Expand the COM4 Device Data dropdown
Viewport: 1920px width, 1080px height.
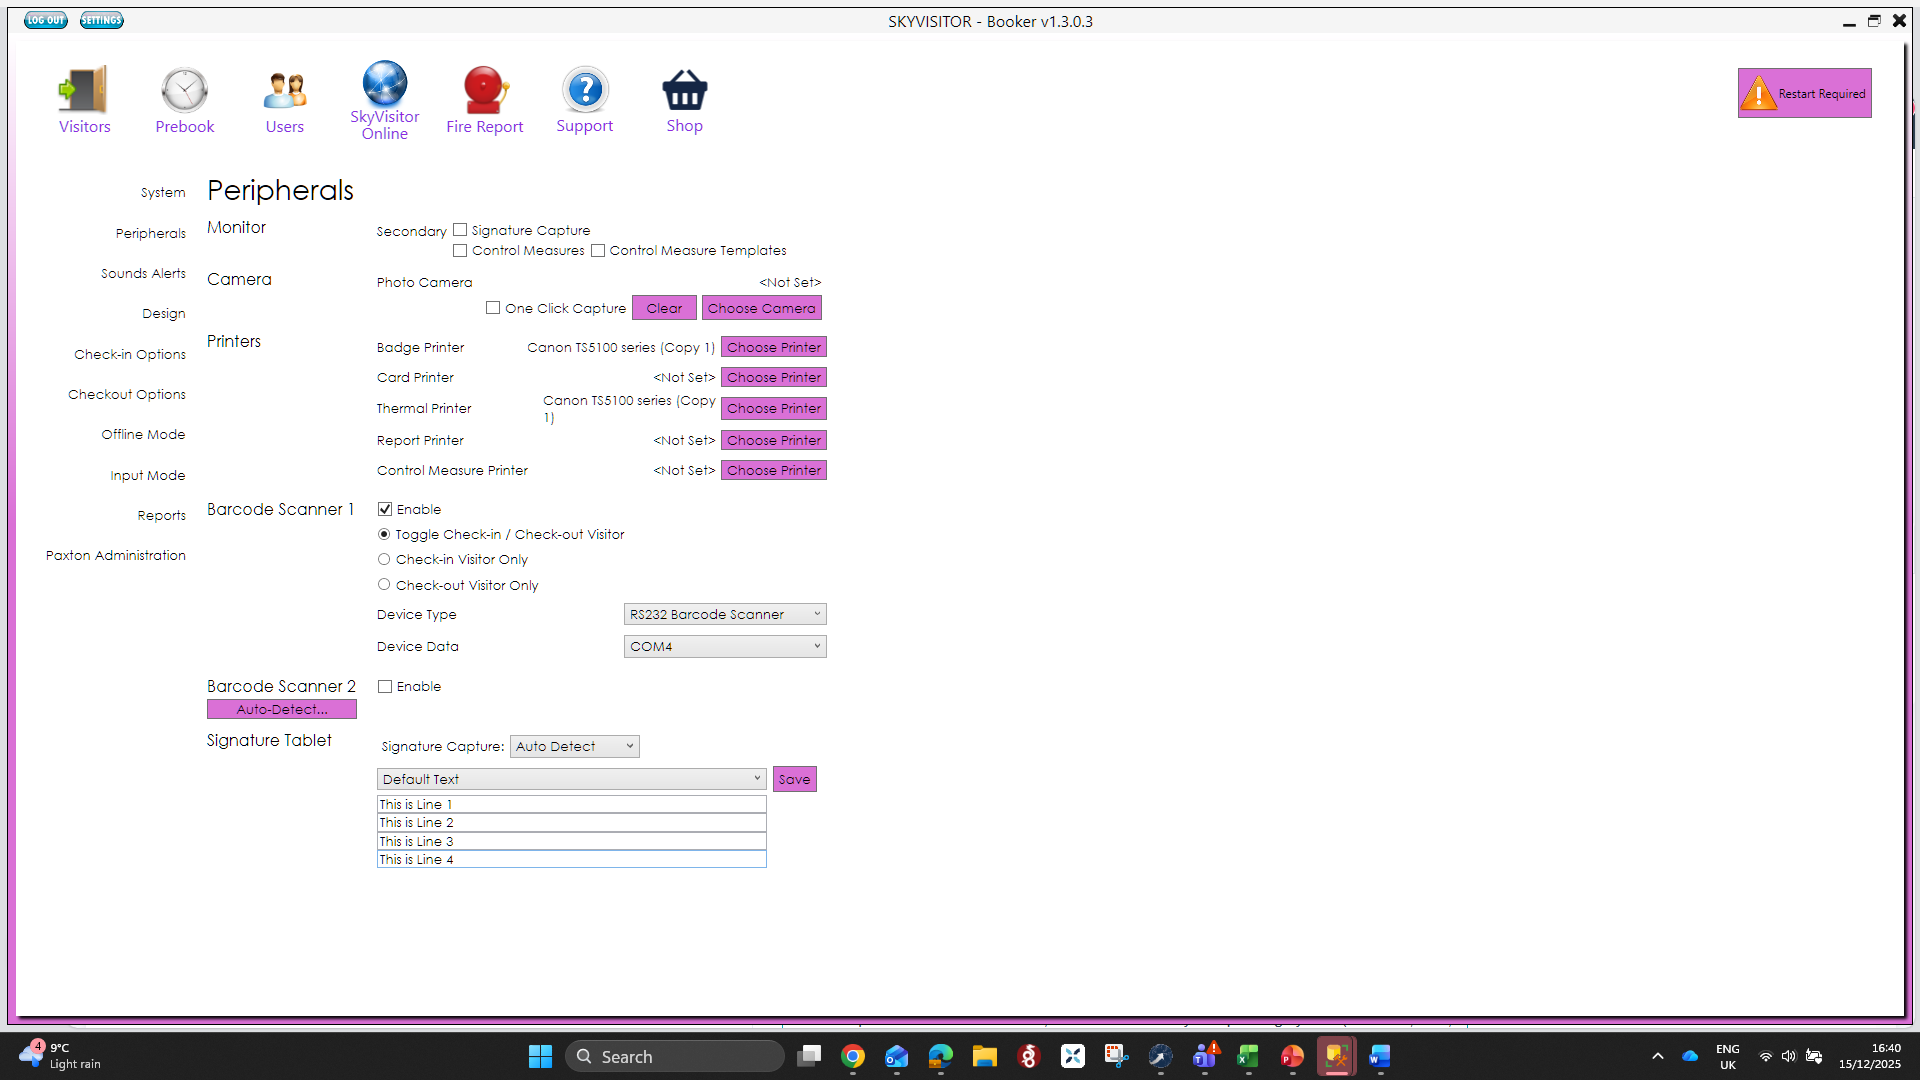(x=724, y=647)
